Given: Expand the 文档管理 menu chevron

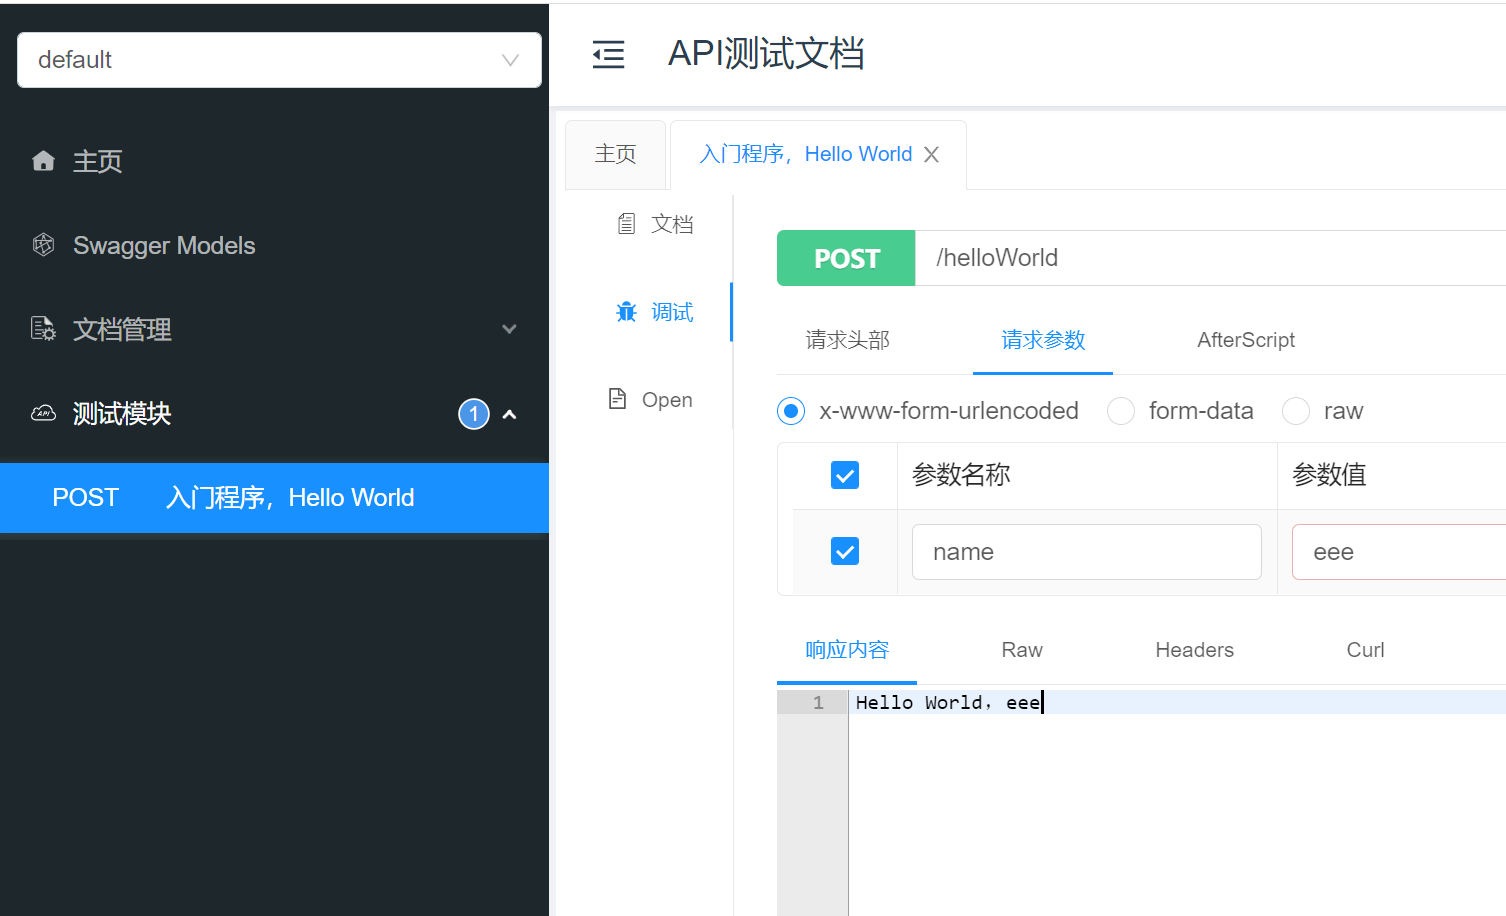Looking at the screenshot, I should click(x=509, y=329).
